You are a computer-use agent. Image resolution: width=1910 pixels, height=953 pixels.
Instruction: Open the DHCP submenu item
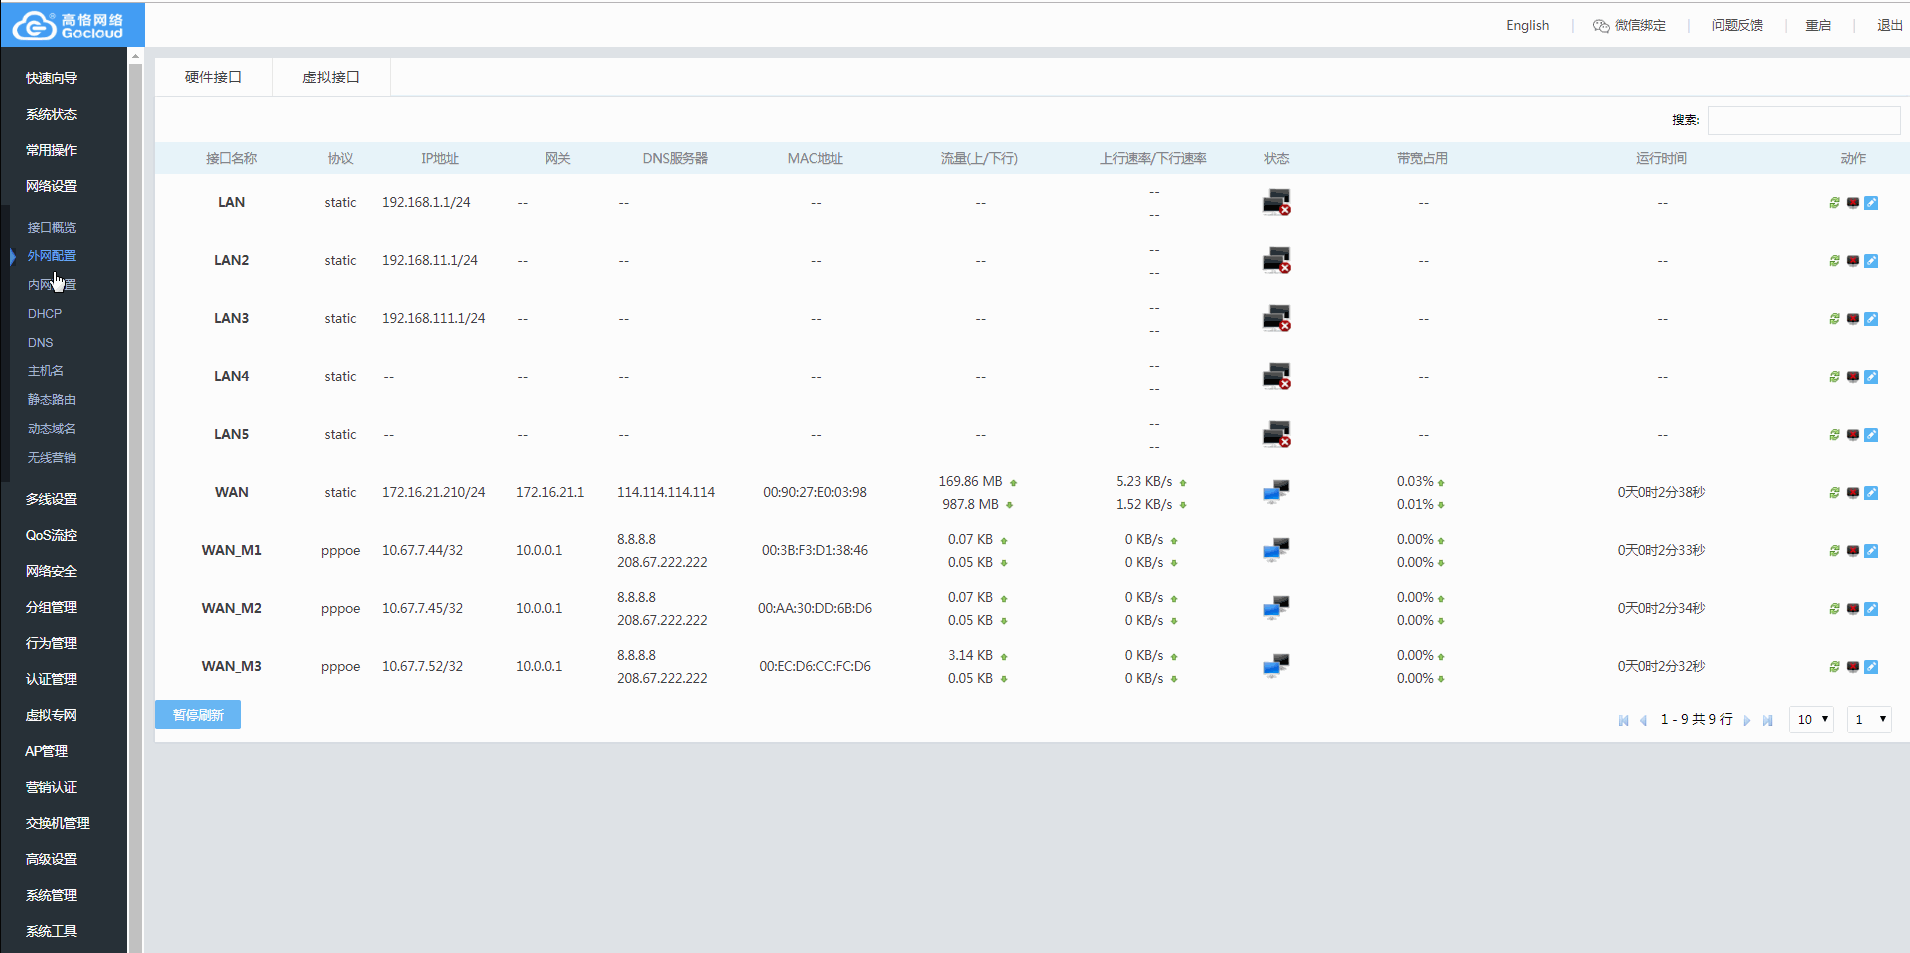(x=45, y=314)
